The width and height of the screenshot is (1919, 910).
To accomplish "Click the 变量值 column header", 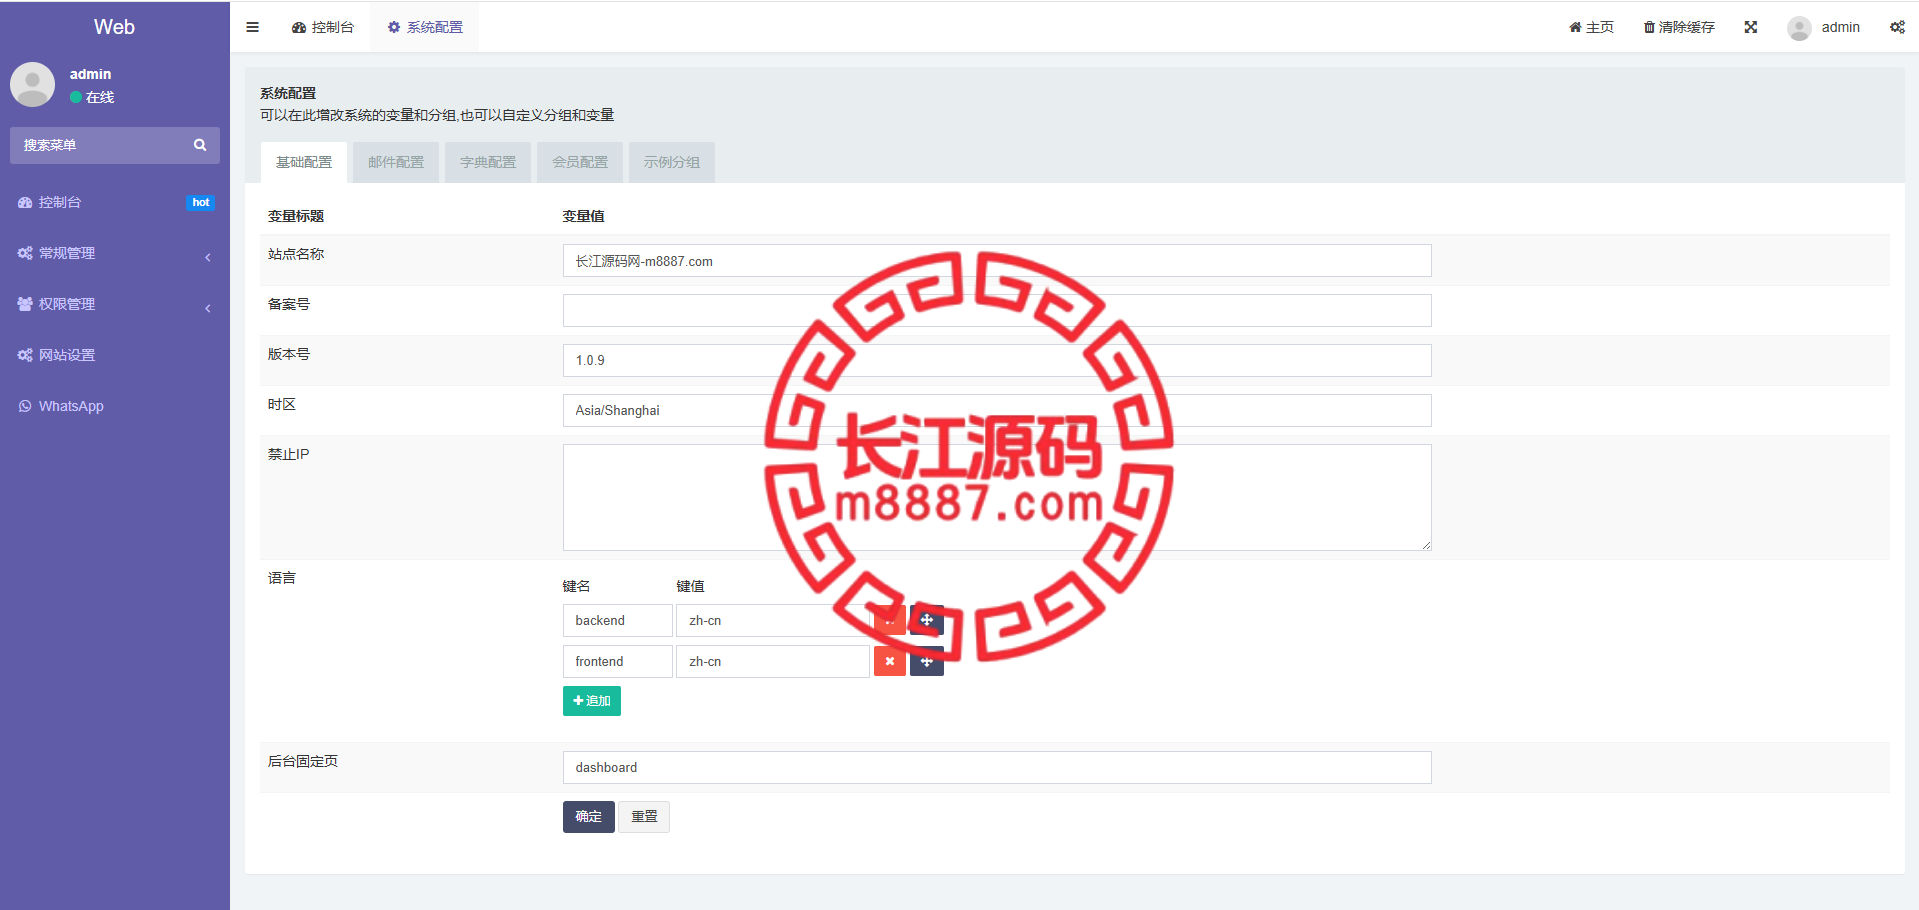I will pos(583,216).
